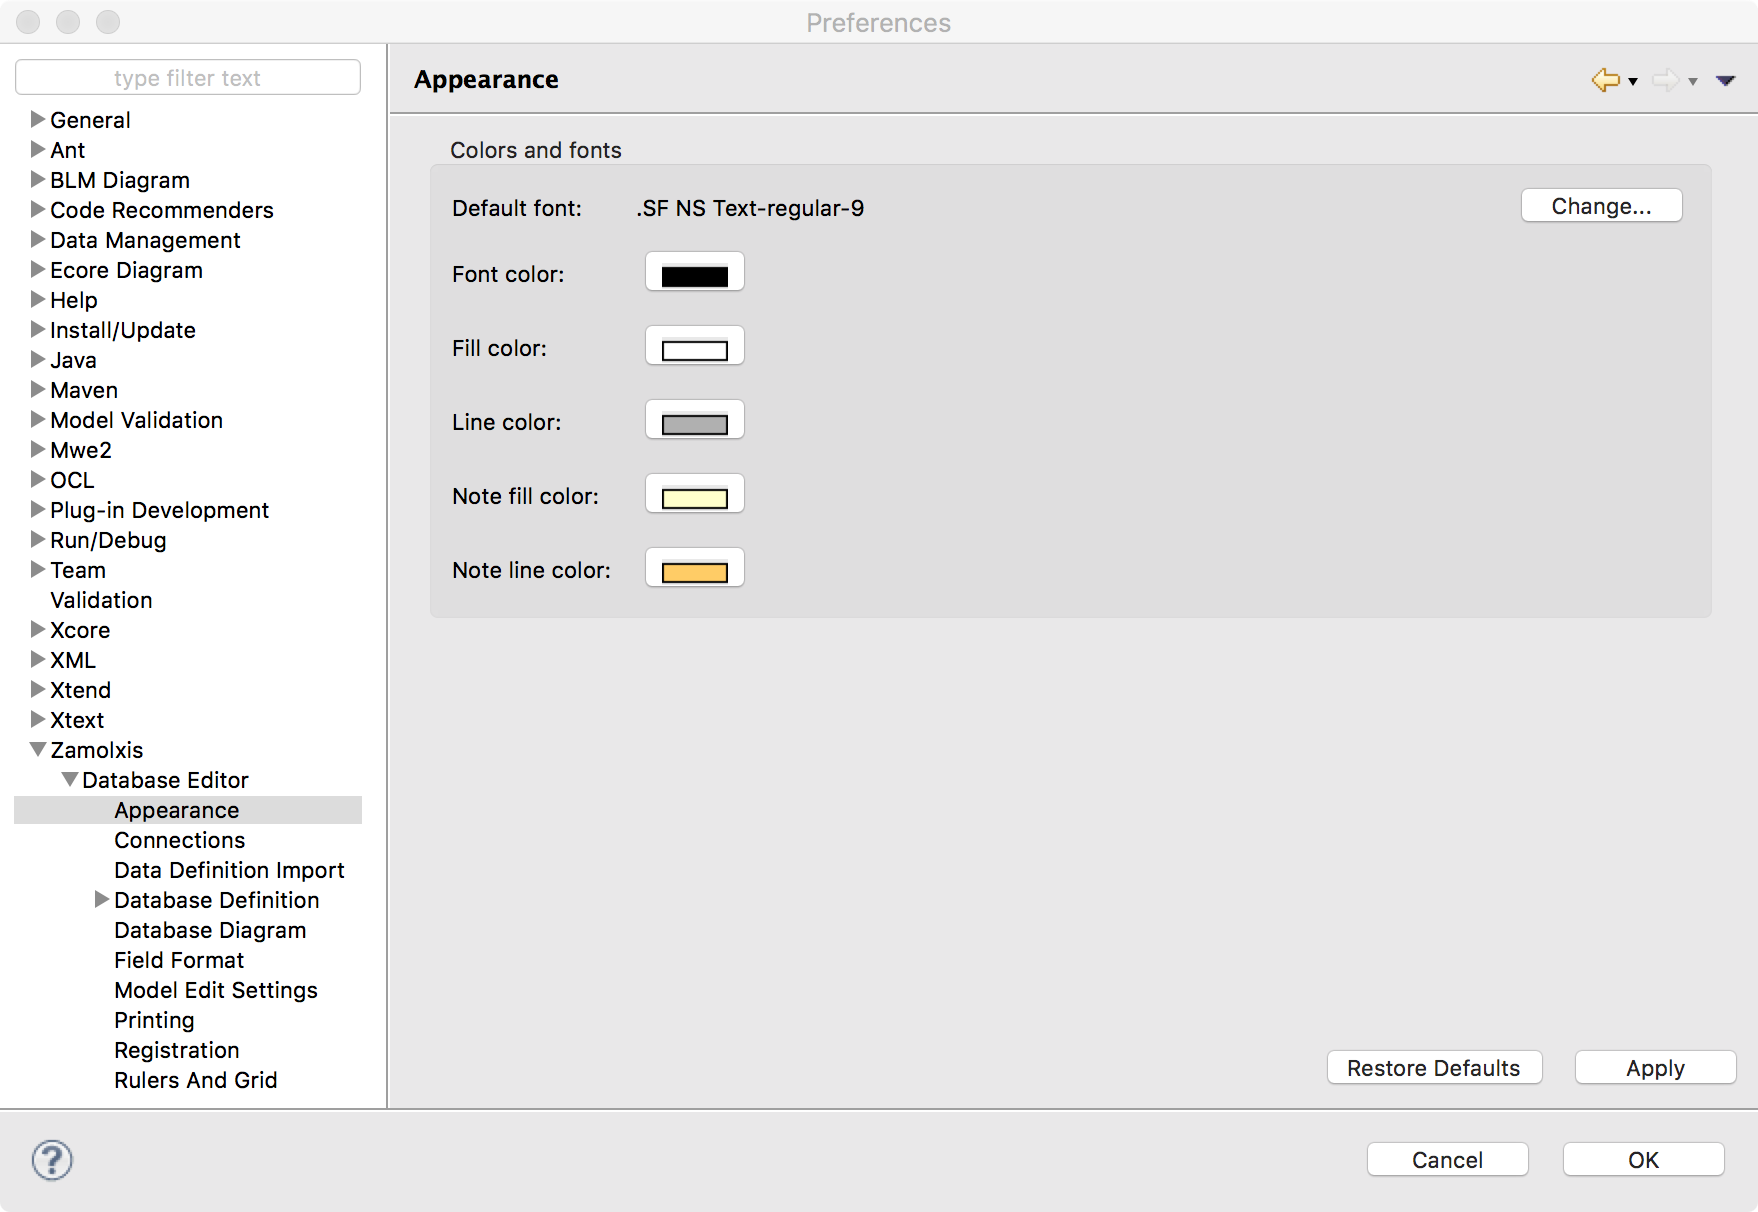Viewport: 1758px width, 1212px height.
Task: Click the grayed forward navigation arrow
Action: click(1665, 80)
